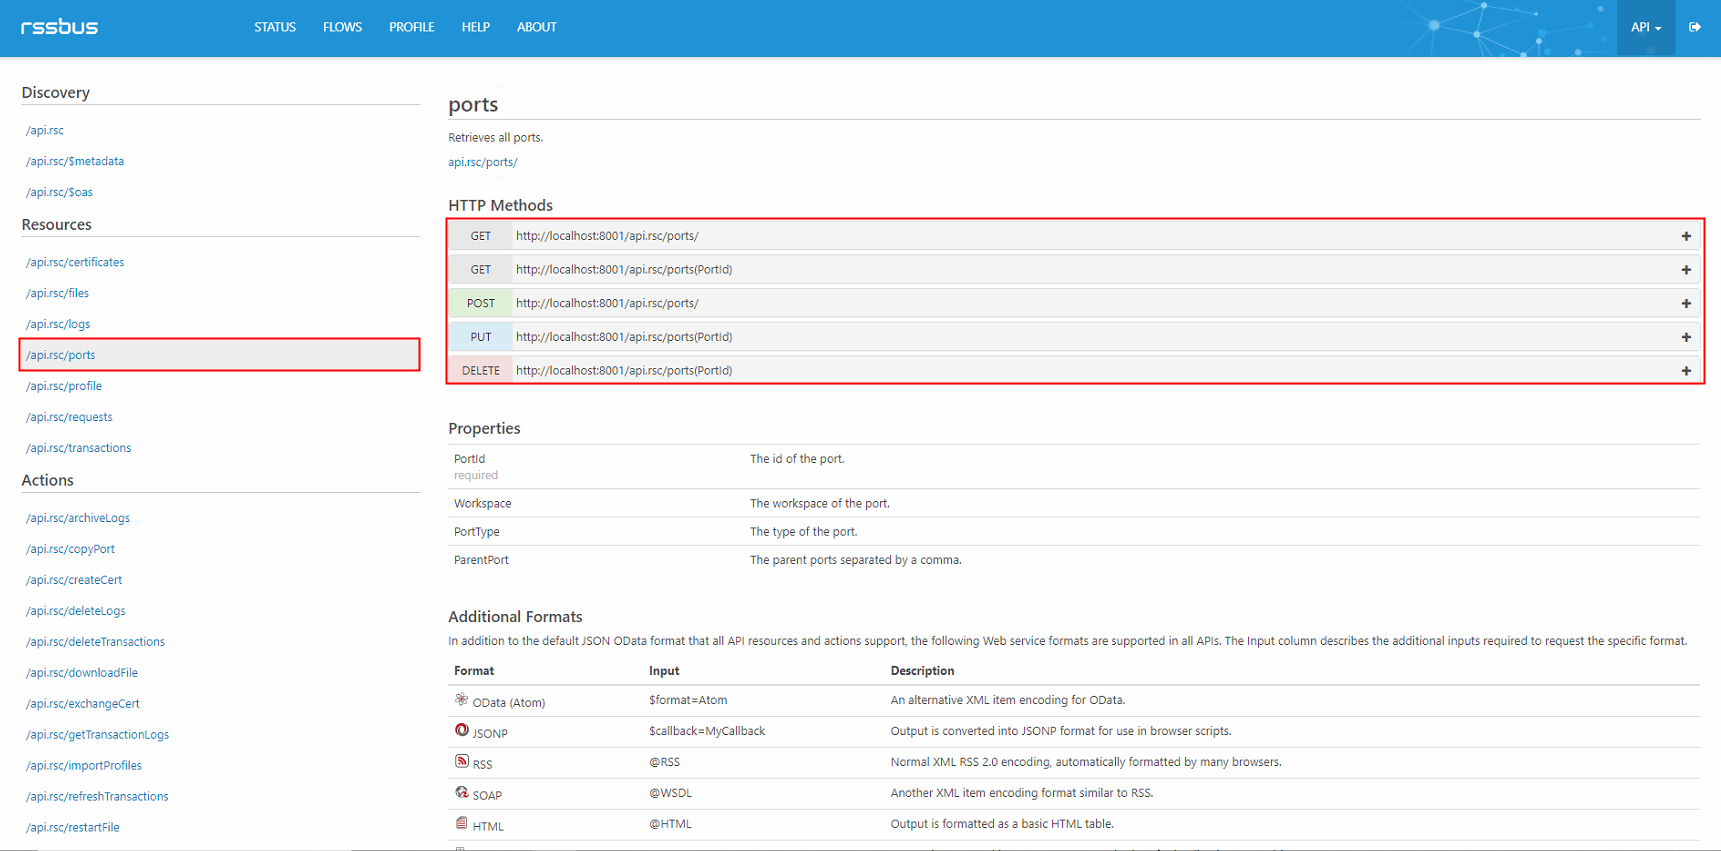
Task: Click the HTML format icon
Action: tap(461, 824)
